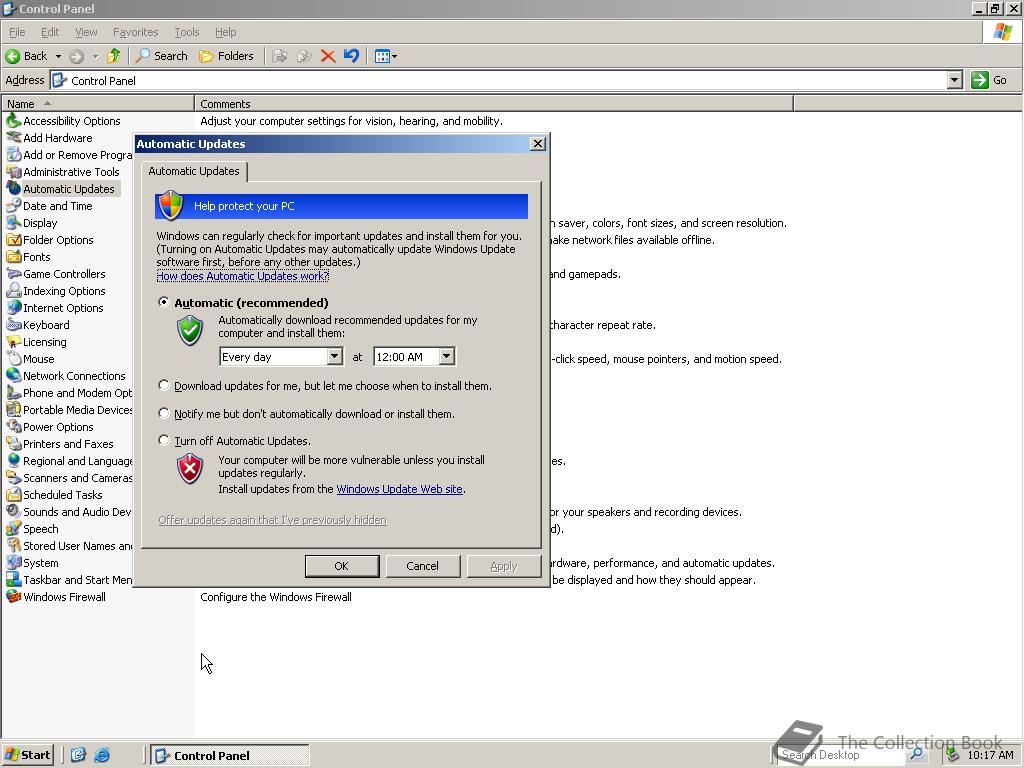Open the 12:00 AM time dropdown
Viewport: 1024px width, 768px height.
[447, 357]
